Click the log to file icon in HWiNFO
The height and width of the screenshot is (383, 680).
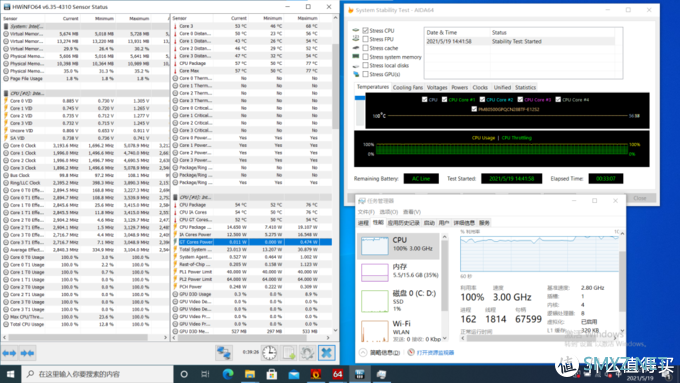288,353
